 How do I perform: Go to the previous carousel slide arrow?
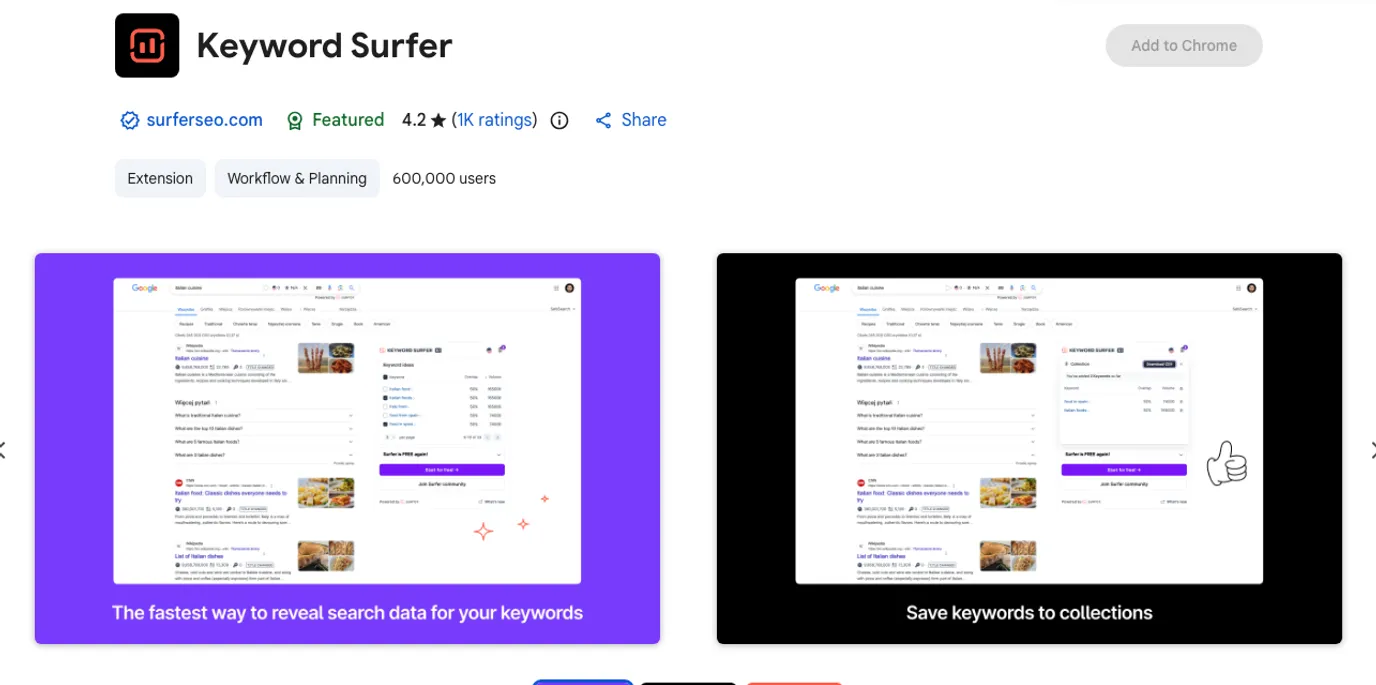point(3,450)
